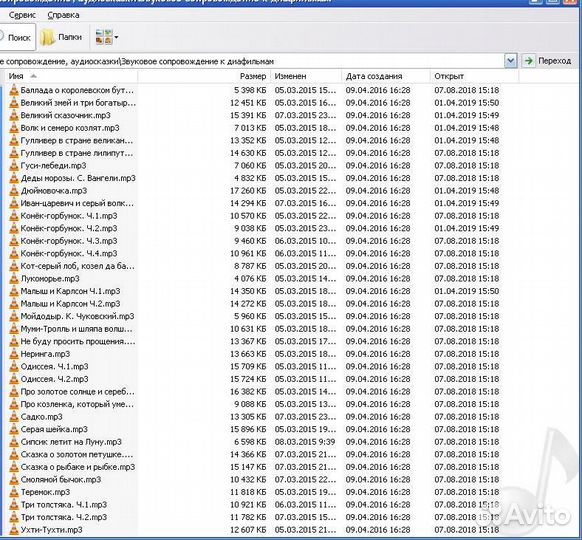The height and width of the screenshot is (540, 582).
Task: Select the VLC icon of Теремок.mp3
Action: 14,492
